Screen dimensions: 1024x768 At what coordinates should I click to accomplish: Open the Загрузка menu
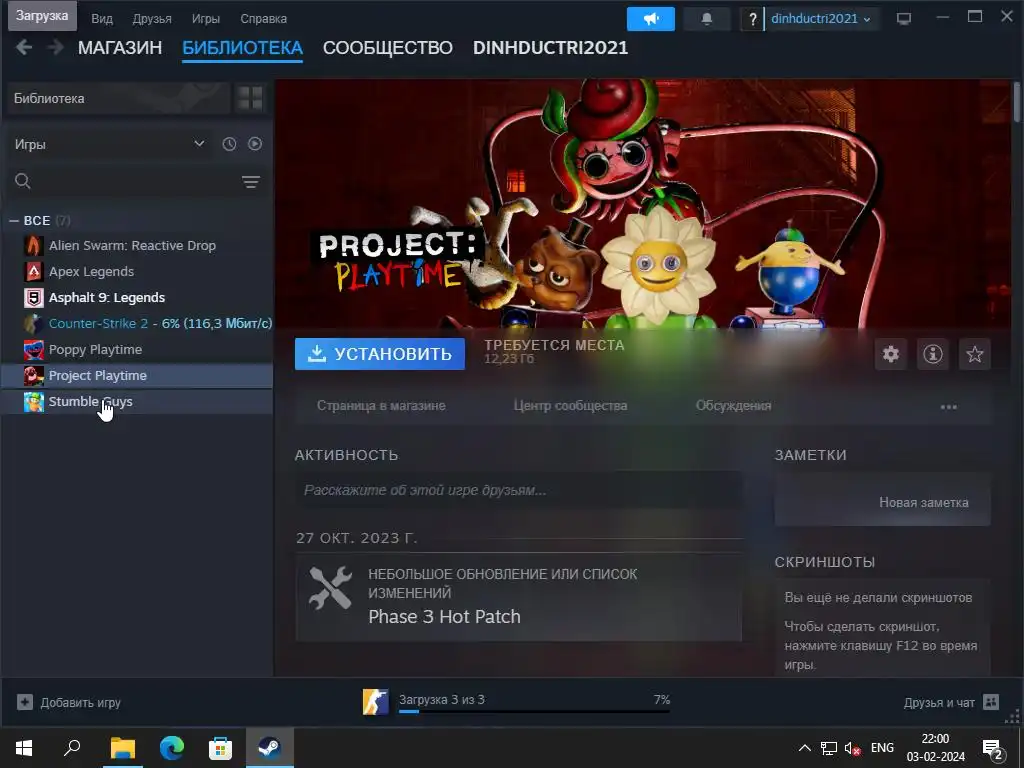click(x=42, y=16)
